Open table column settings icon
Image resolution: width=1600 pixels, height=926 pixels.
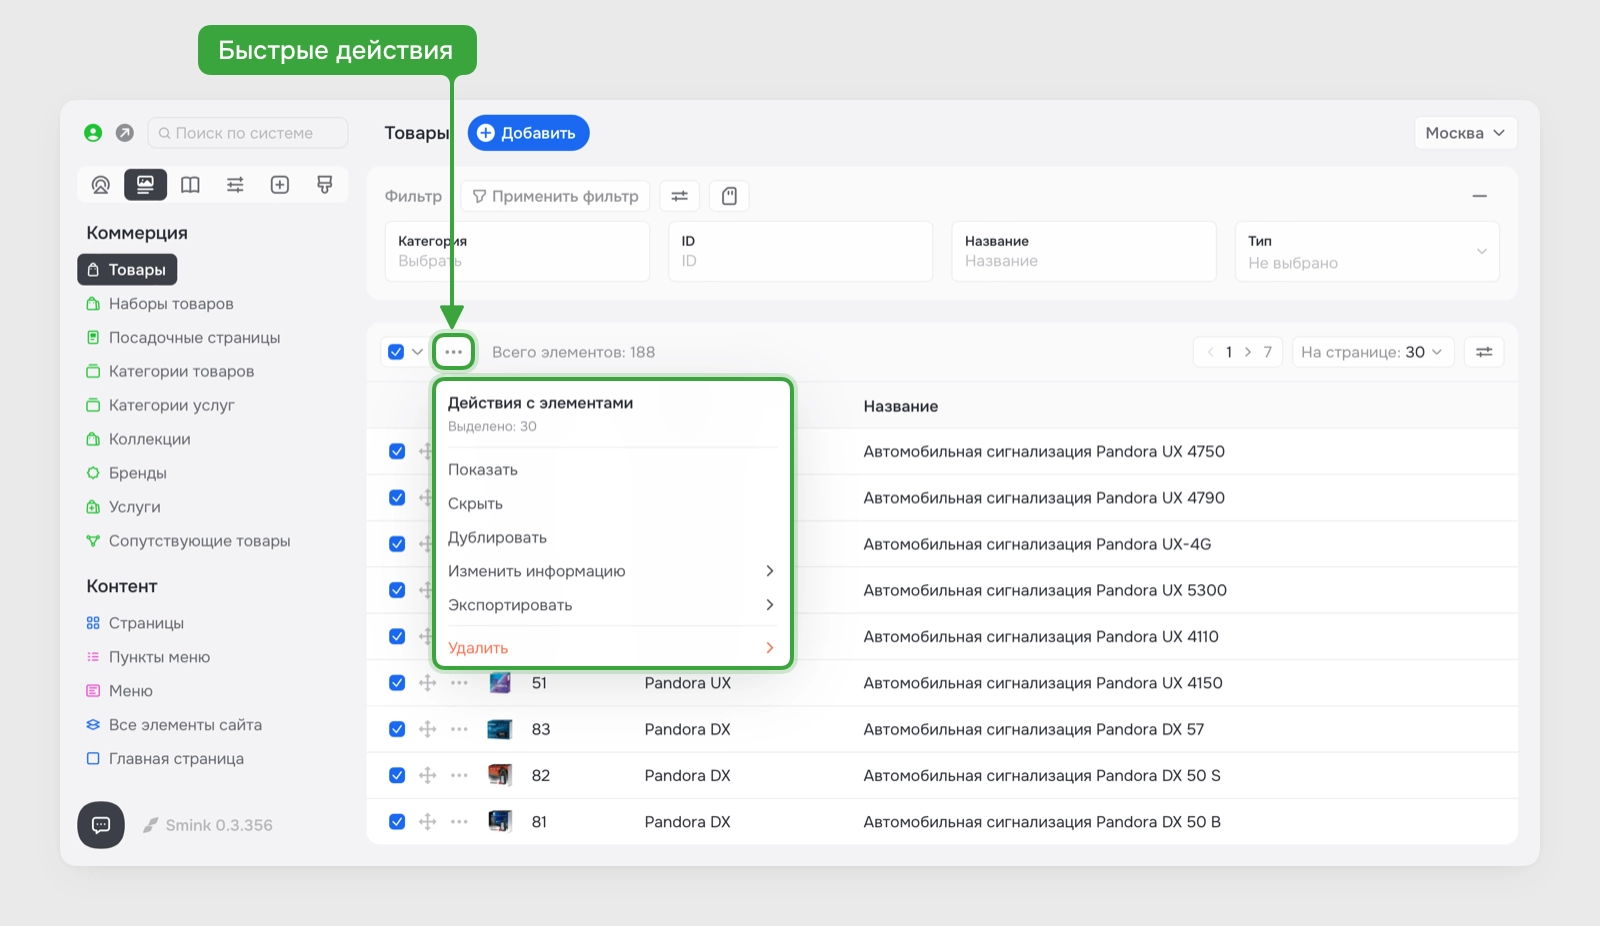1484,352
